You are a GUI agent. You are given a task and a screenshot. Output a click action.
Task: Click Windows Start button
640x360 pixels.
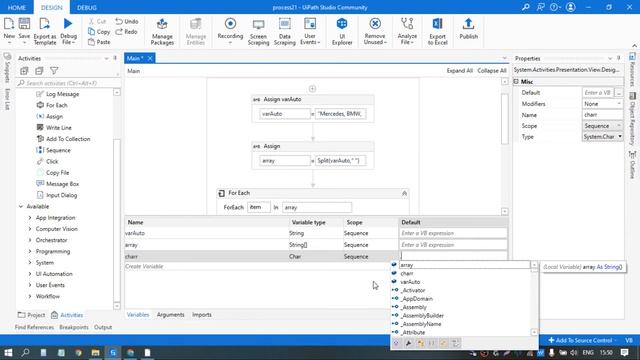coord(8,352)
